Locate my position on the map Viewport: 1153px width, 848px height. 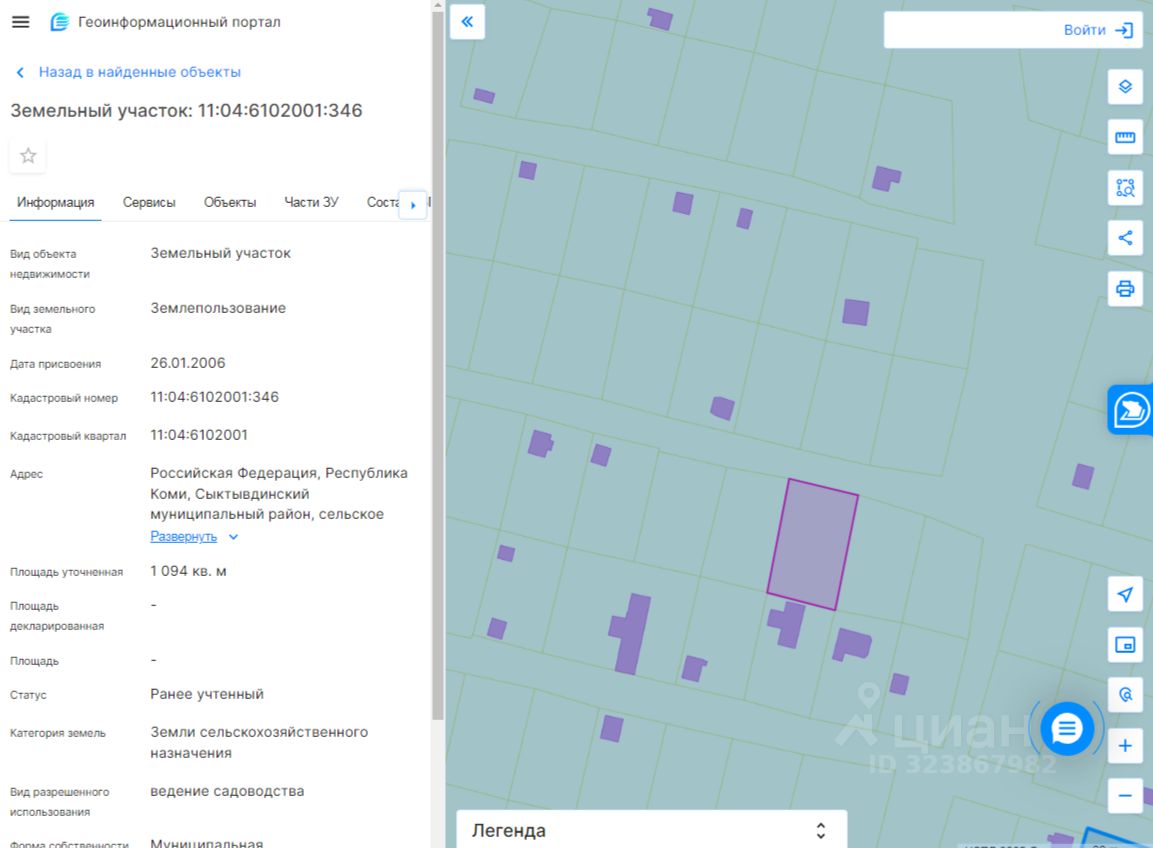[x=1125, y=595]
